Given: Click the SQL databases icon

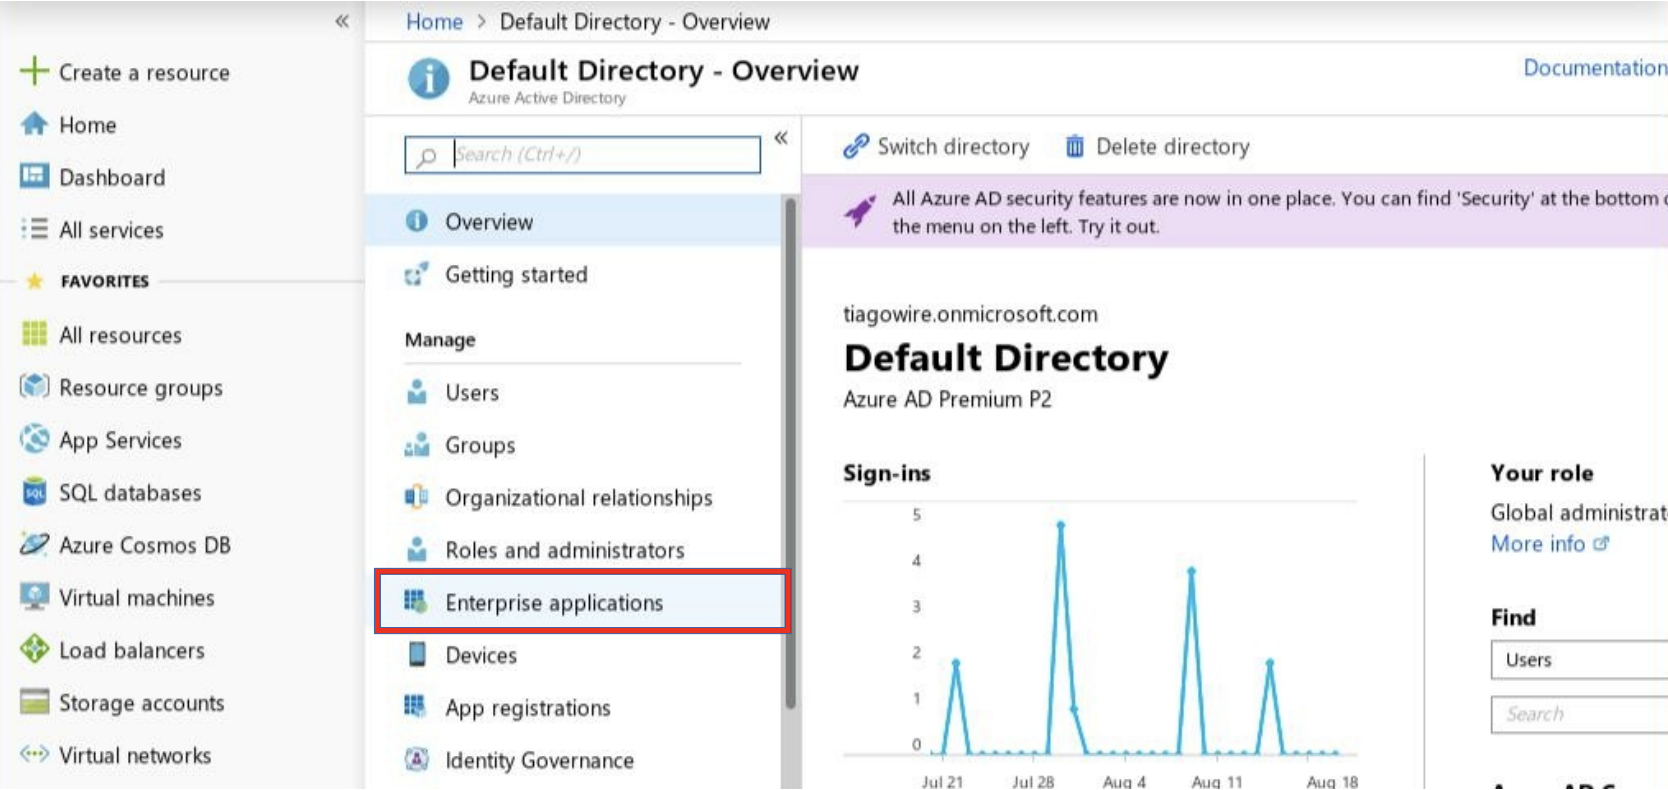Looking at the screenshot, I should 34,492.
